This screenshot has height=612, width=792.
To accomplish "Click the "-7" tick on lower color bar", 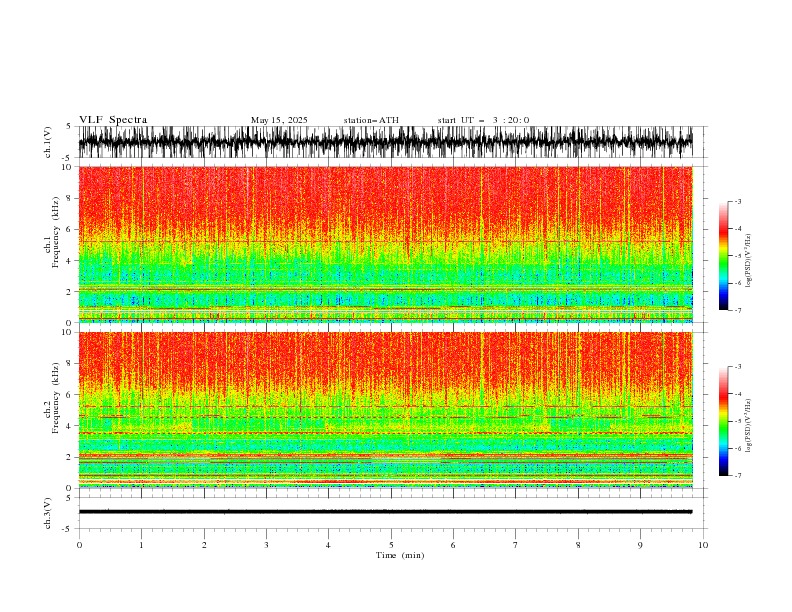I will (738, 475).
